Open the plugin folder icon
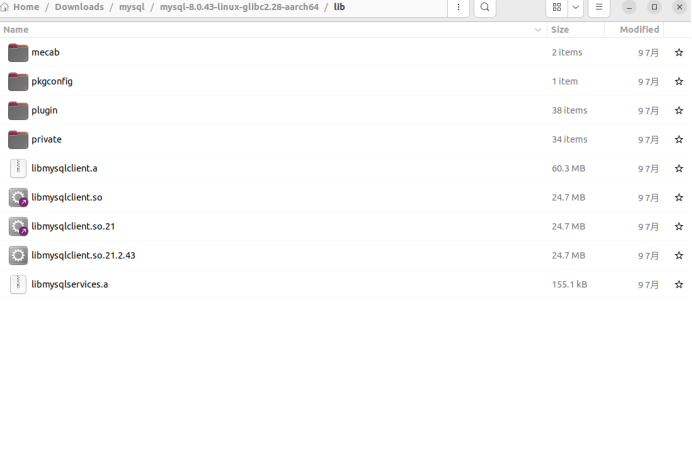 click(x=18, y=111)
